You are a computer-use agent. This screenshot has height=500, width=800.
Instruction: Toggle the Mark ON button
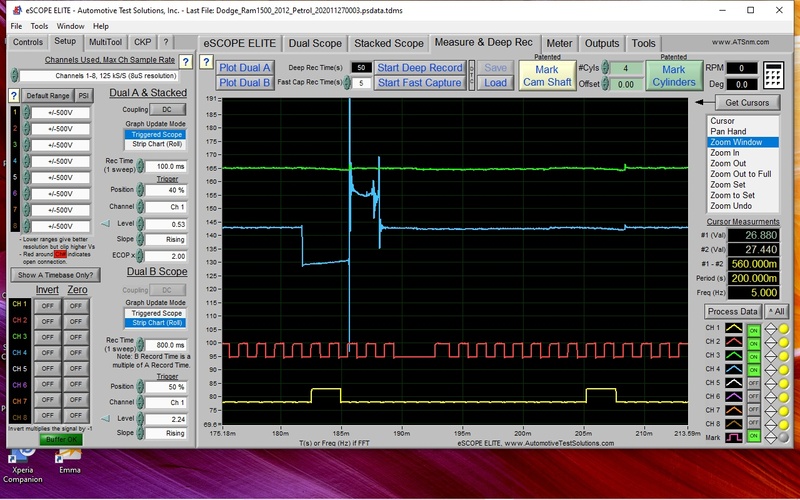click(754, 437)
